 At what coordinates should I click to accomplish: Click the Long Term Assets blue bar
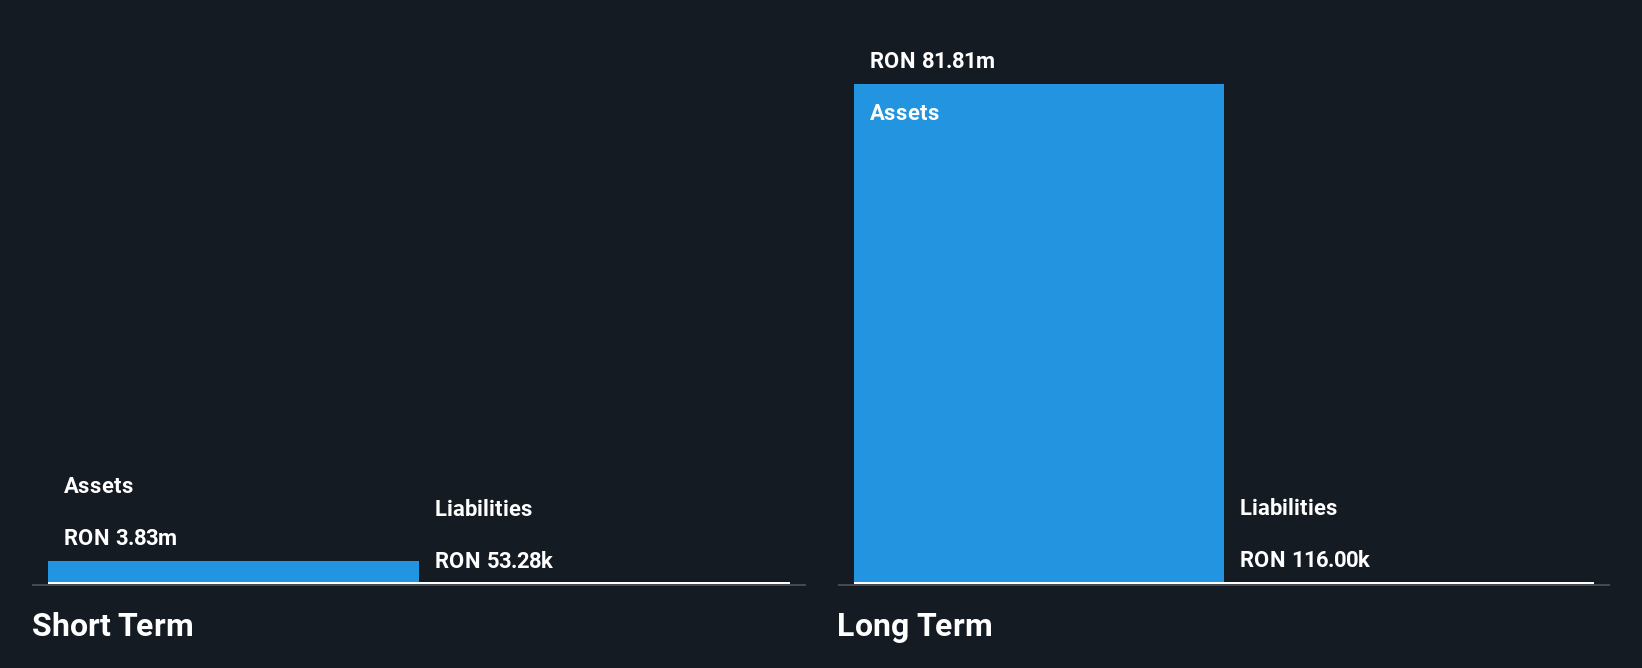tap(1039, 333)
